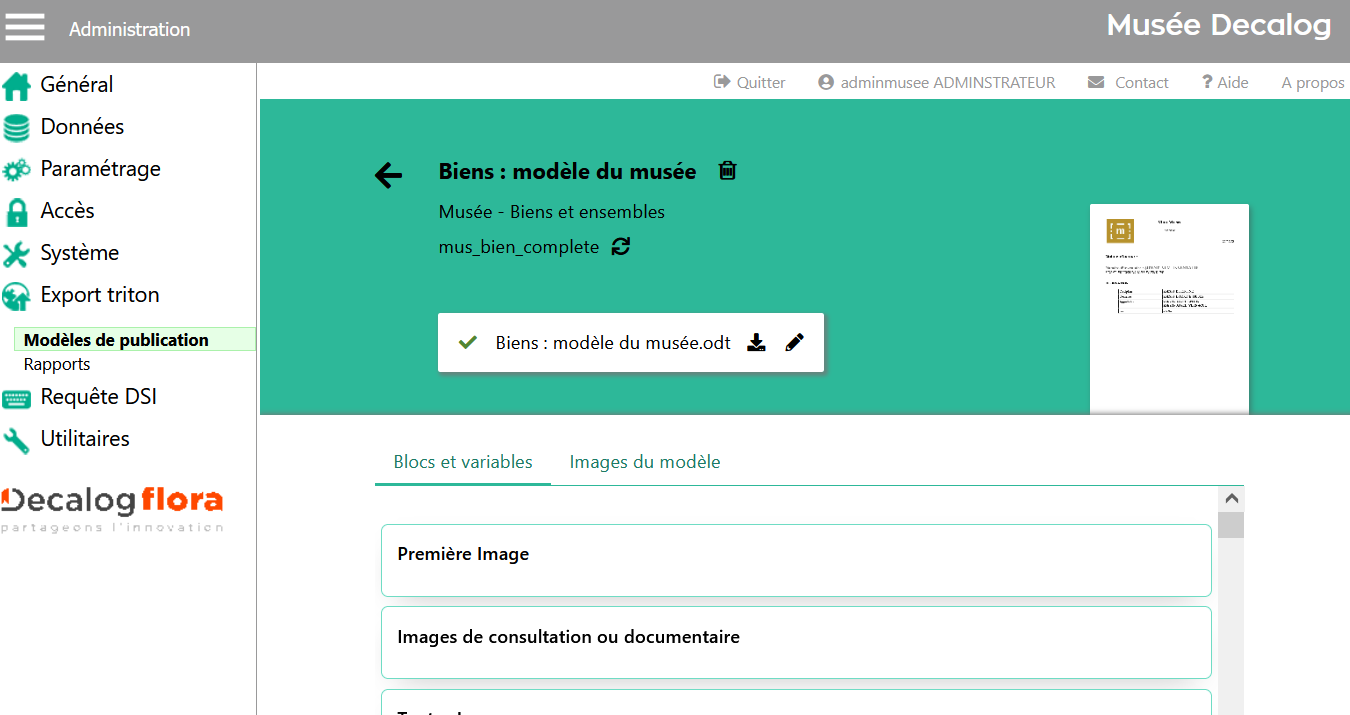Open the Données menu
This screenshot has height=715, width=1350.
tap(82, 127)
